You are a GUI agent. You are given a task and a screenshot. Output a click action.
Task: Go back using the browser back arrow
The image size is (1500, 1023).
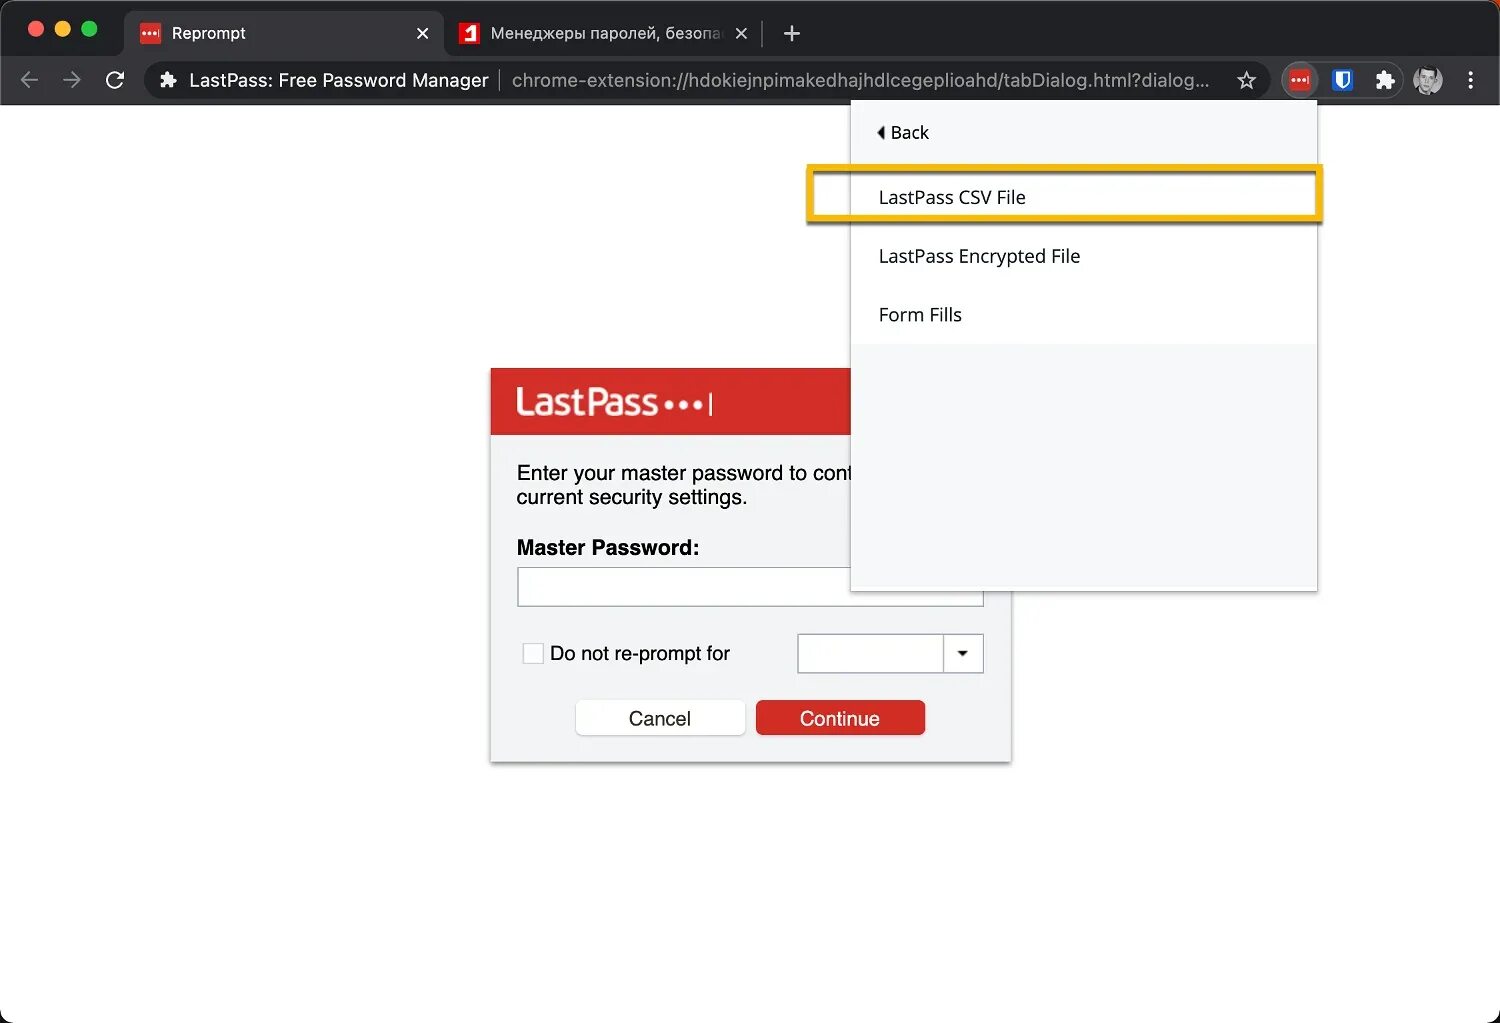tap(30, 80)
